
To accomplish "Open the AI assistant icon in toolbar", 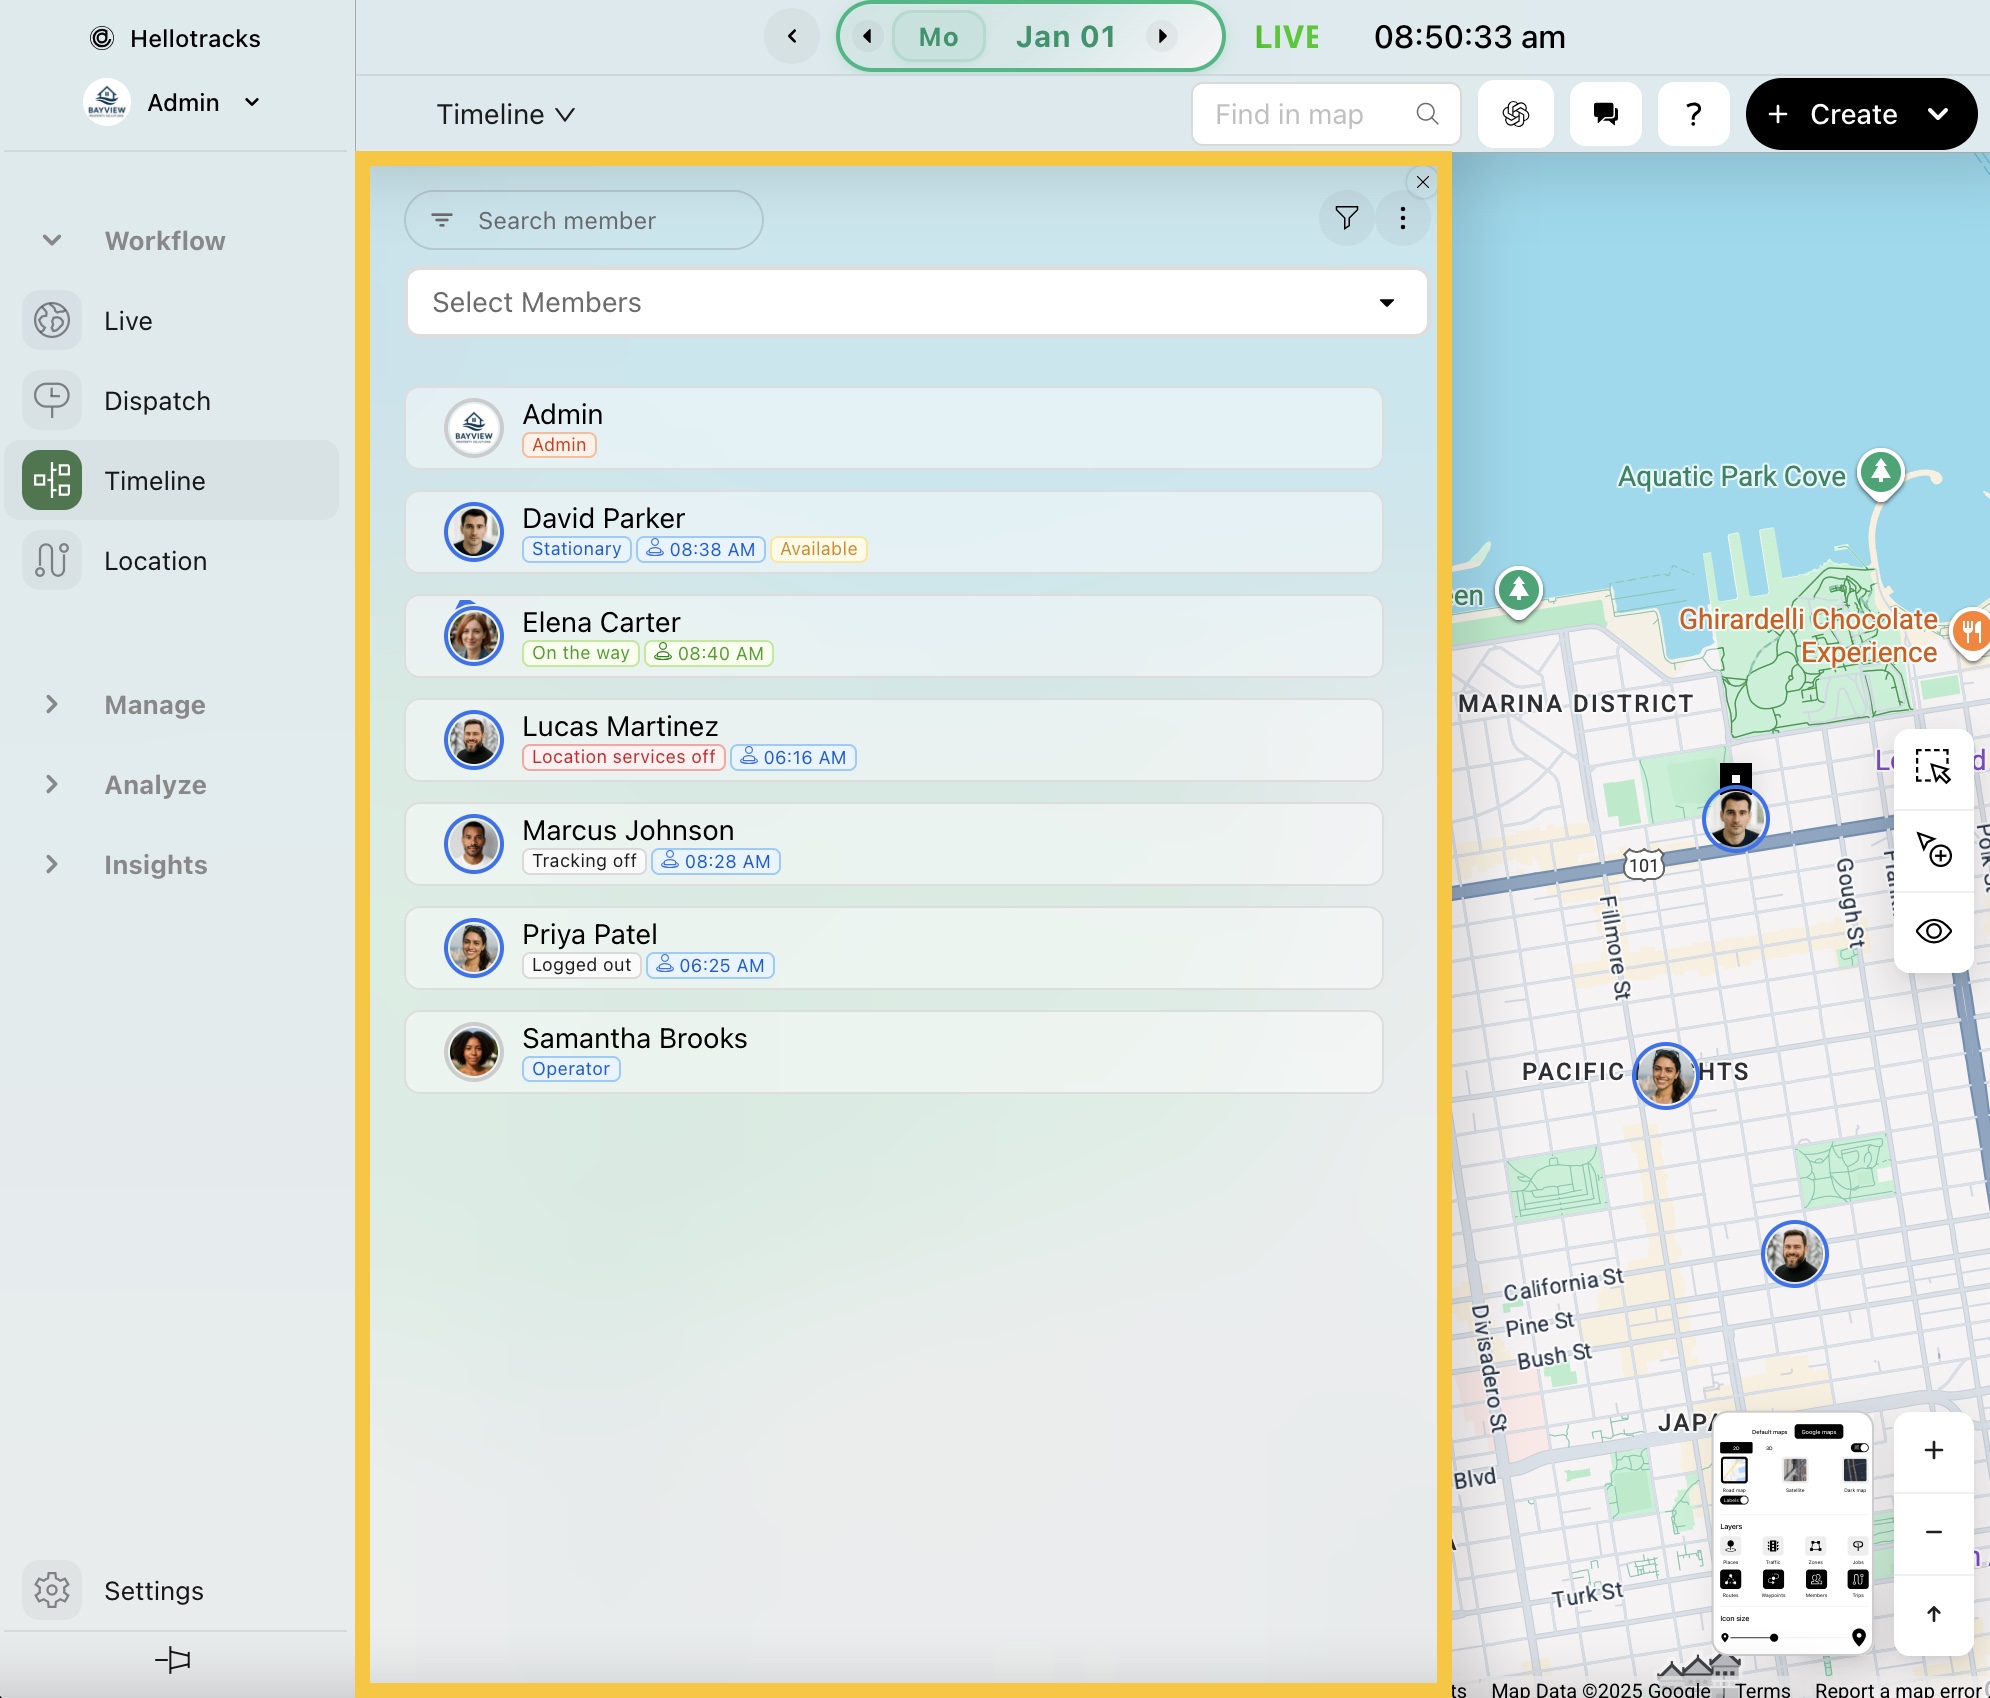I will pyautogui.click(x=1515, y=114).
